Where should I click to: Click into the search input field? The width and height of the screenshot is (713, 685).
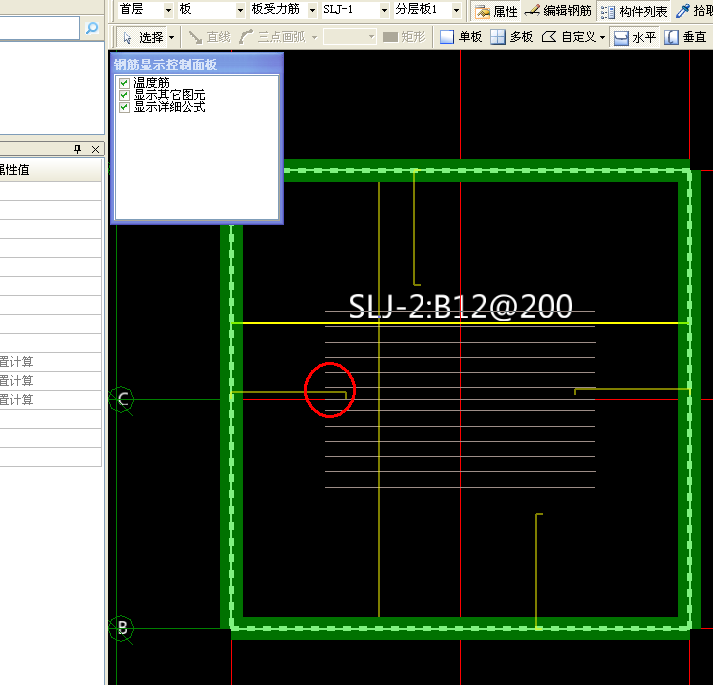pyautogui.click(x=39, y=28)
